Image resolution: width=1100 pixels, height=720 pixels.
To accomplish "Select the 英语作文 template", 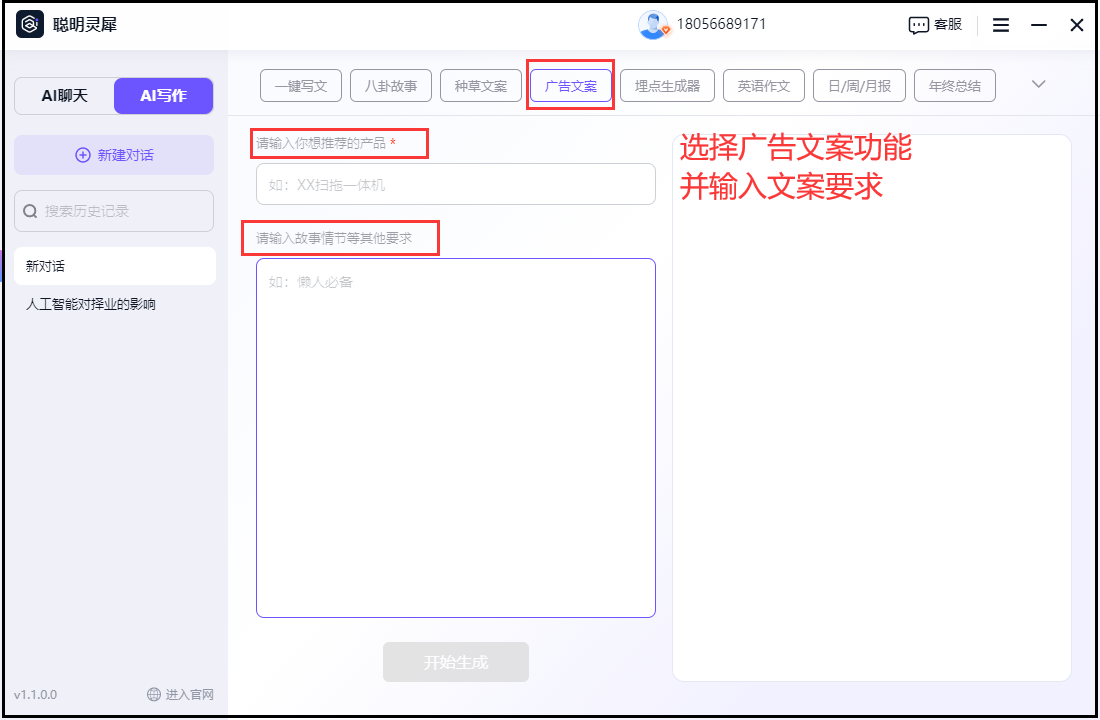I will coord(764,85).
